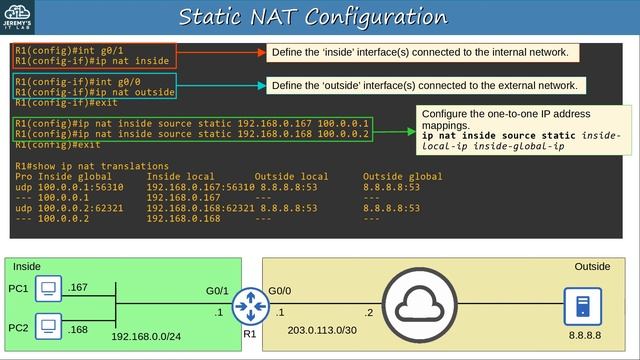Click the '100.0.0.1:56310' table entry
The width and height of the screenshot is (640, 360).
click(80, 187)
